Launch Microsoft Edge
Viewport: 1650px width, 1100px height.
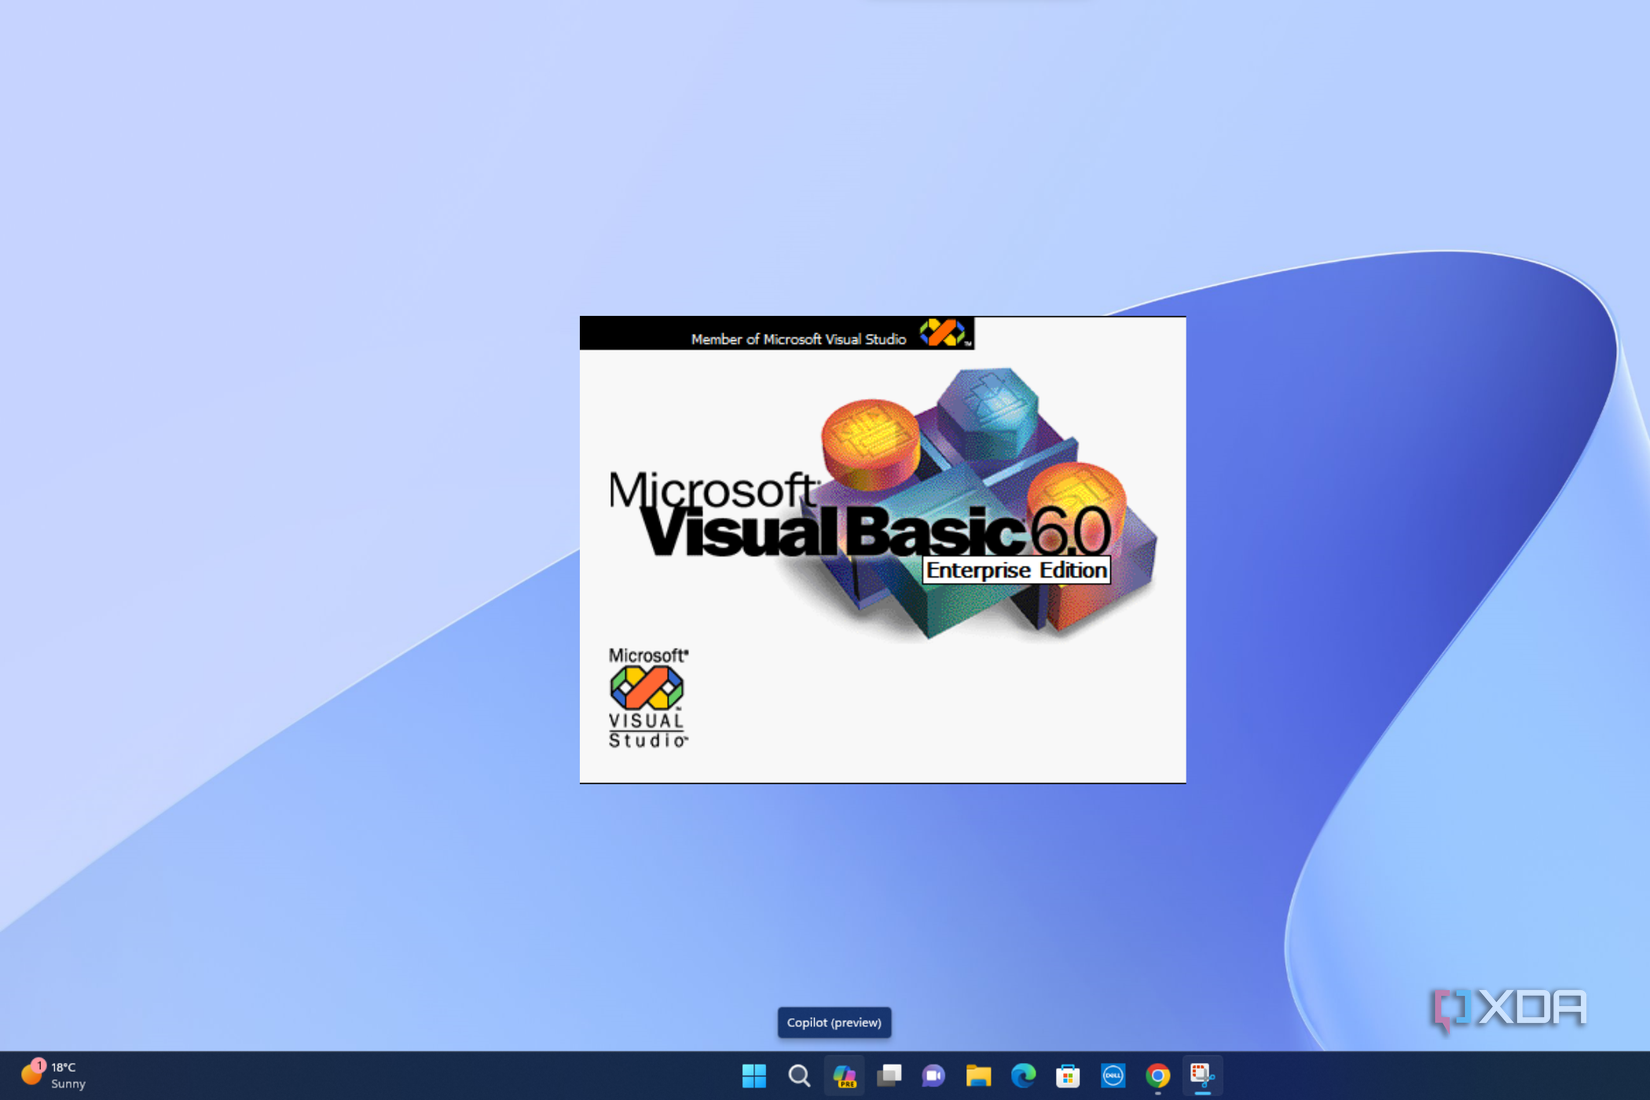coord(1023,1075)
